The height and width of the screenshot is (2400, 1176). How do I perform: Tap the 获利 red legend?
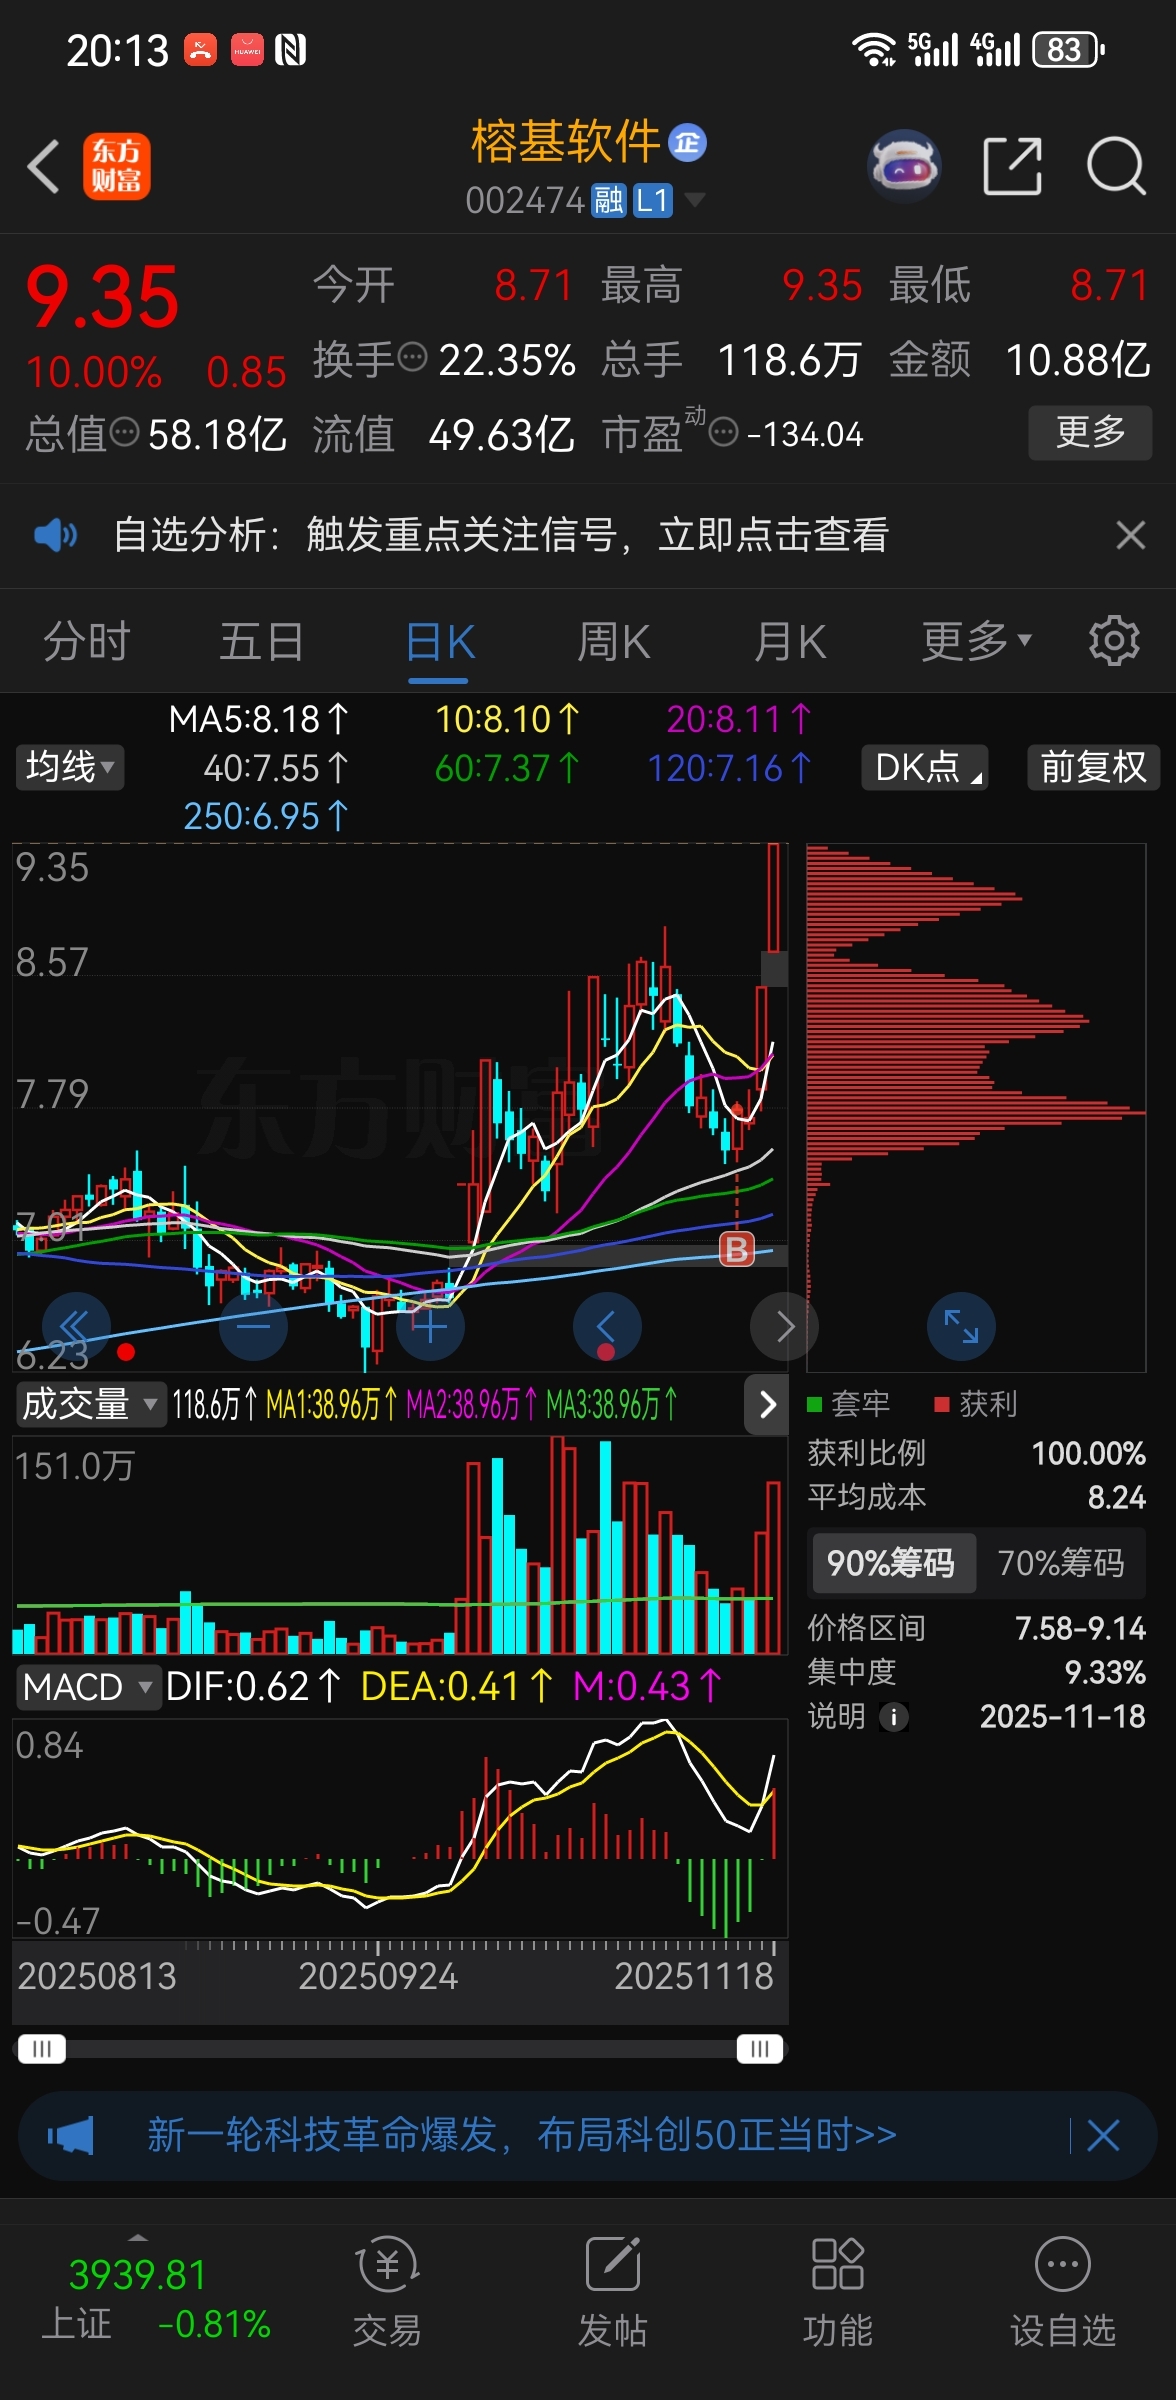click(x=976, y=1404)
